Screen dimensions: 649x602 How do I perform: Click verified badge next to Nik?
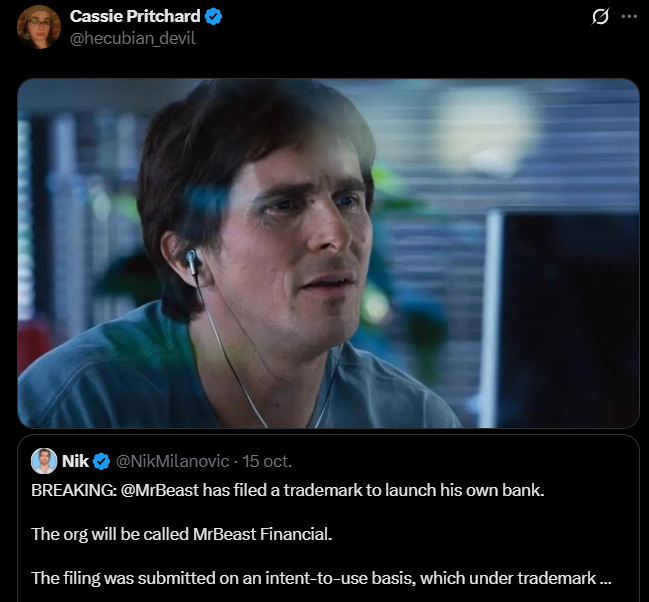pos(101,461)
